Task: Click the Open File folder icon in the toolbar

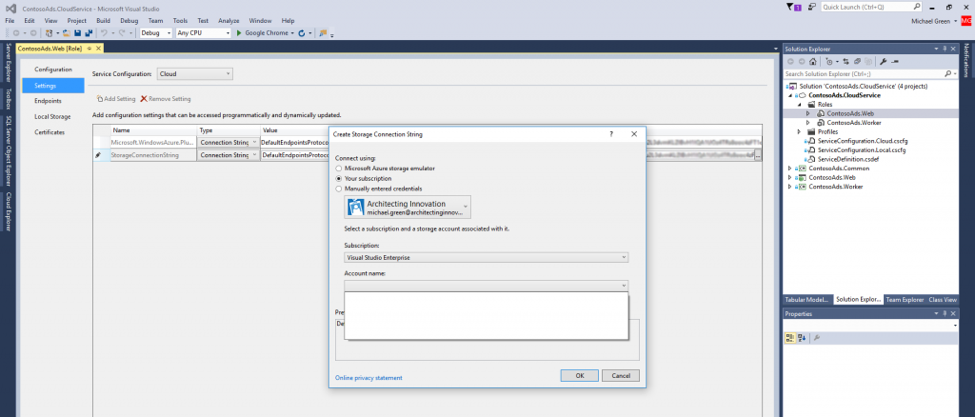Action: tap(66, 33)
